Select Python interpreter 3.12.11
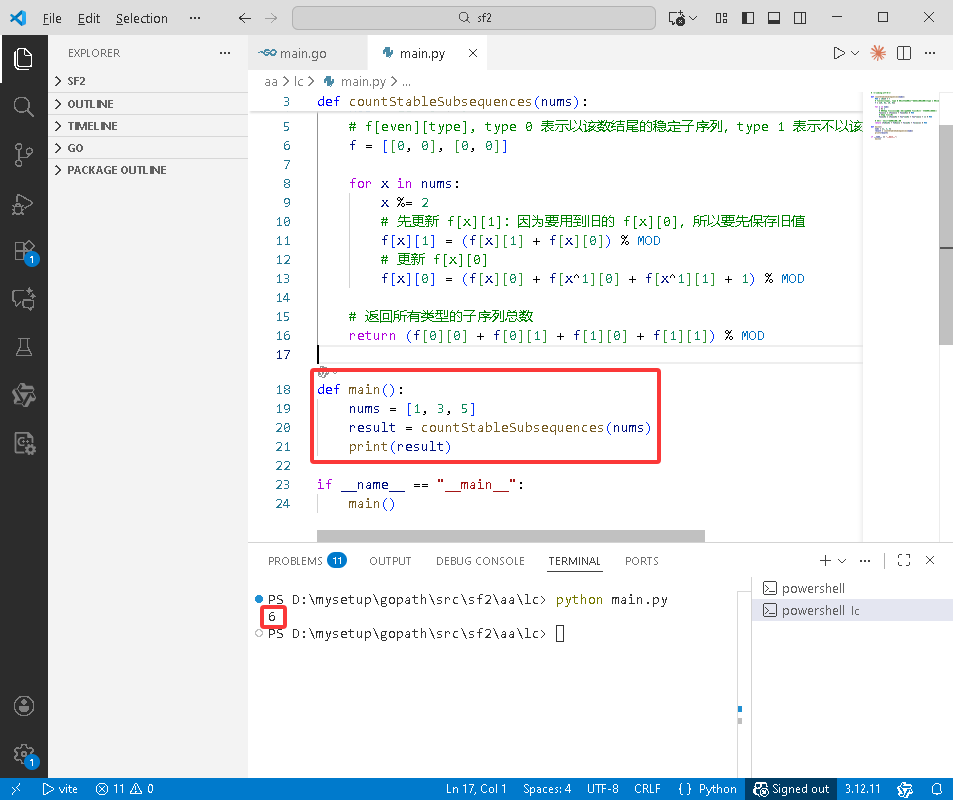Viewport: 953px width, 800px height. 862,789
